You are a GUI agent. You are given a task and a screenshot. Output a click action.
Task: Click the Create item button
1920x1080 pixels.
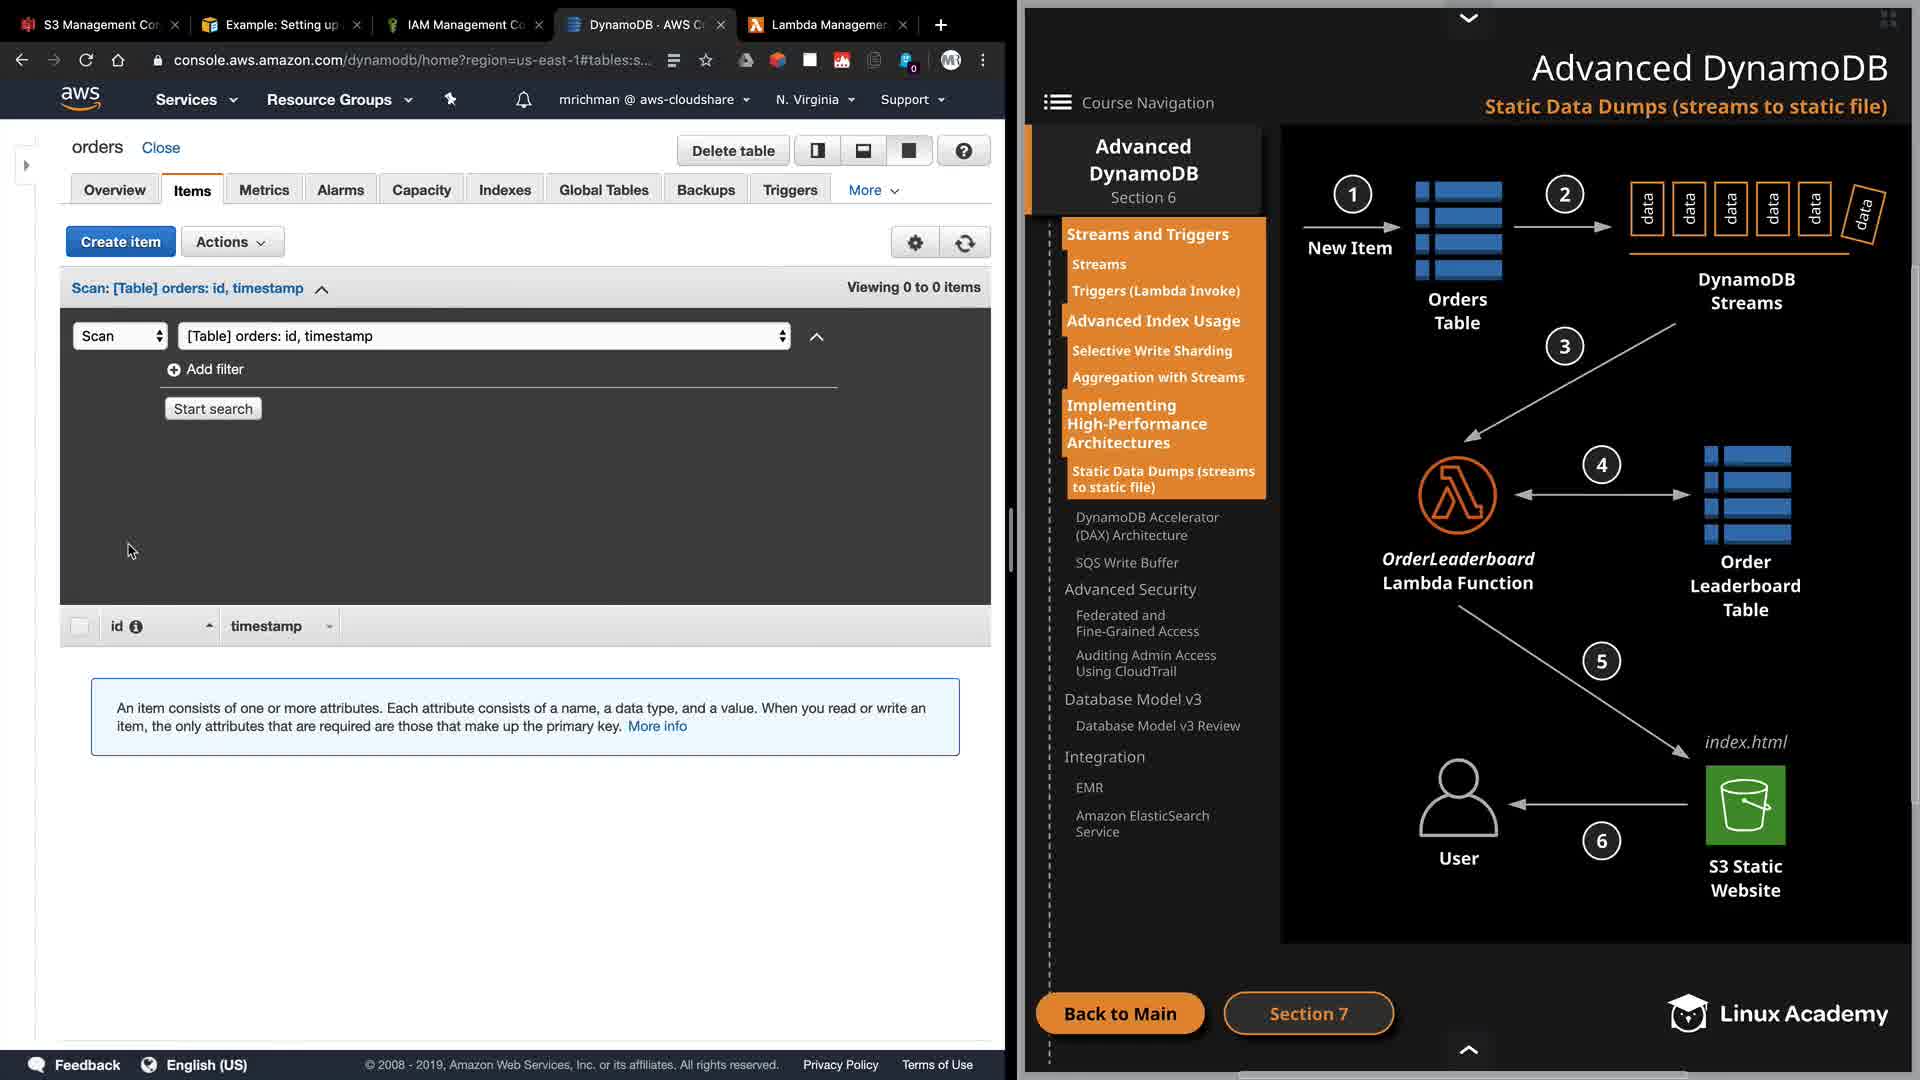[120, 242]
